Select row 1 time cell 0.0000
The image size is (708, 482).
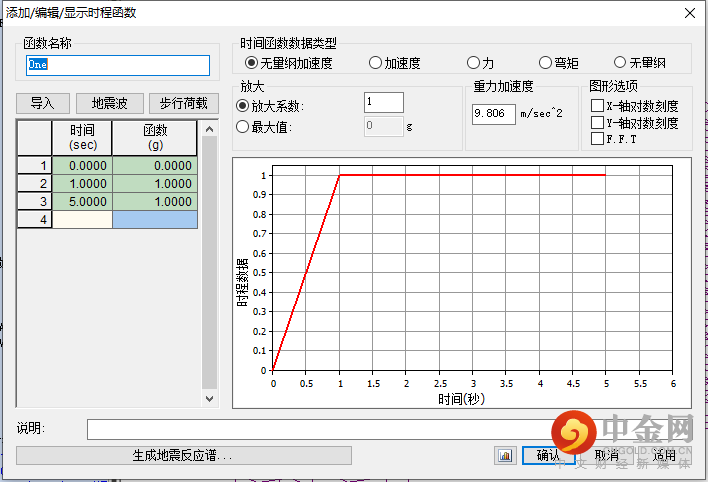tap(82, 165)
